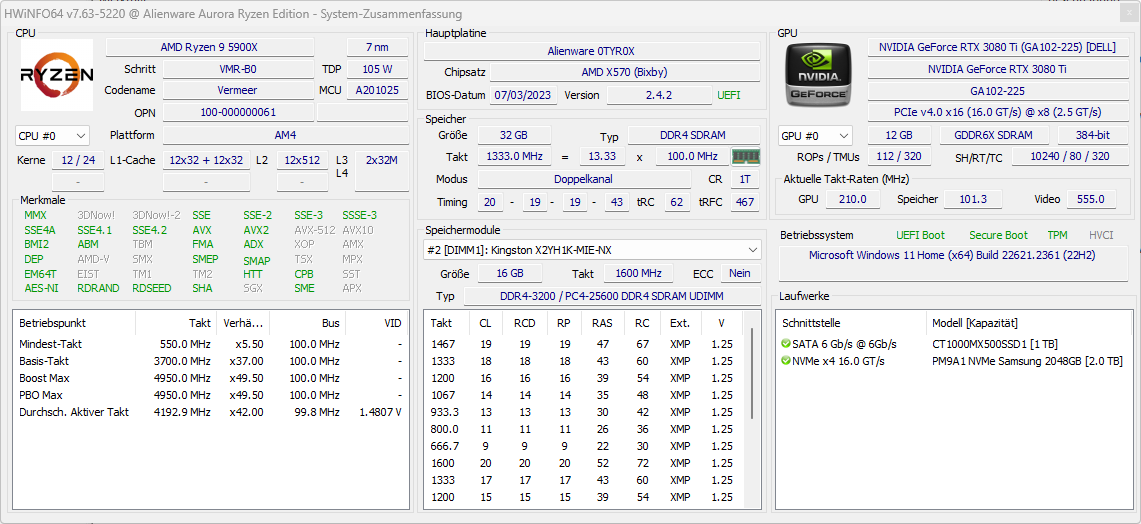Select the Microsoft Windows 11 Home operating system field

pyautogui.click(x=953, y=263)
